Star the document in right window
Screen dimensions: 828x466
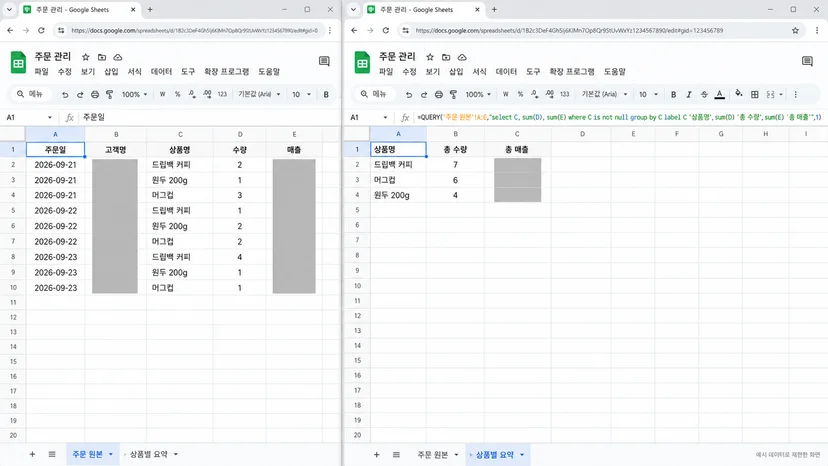click(430, 57)
